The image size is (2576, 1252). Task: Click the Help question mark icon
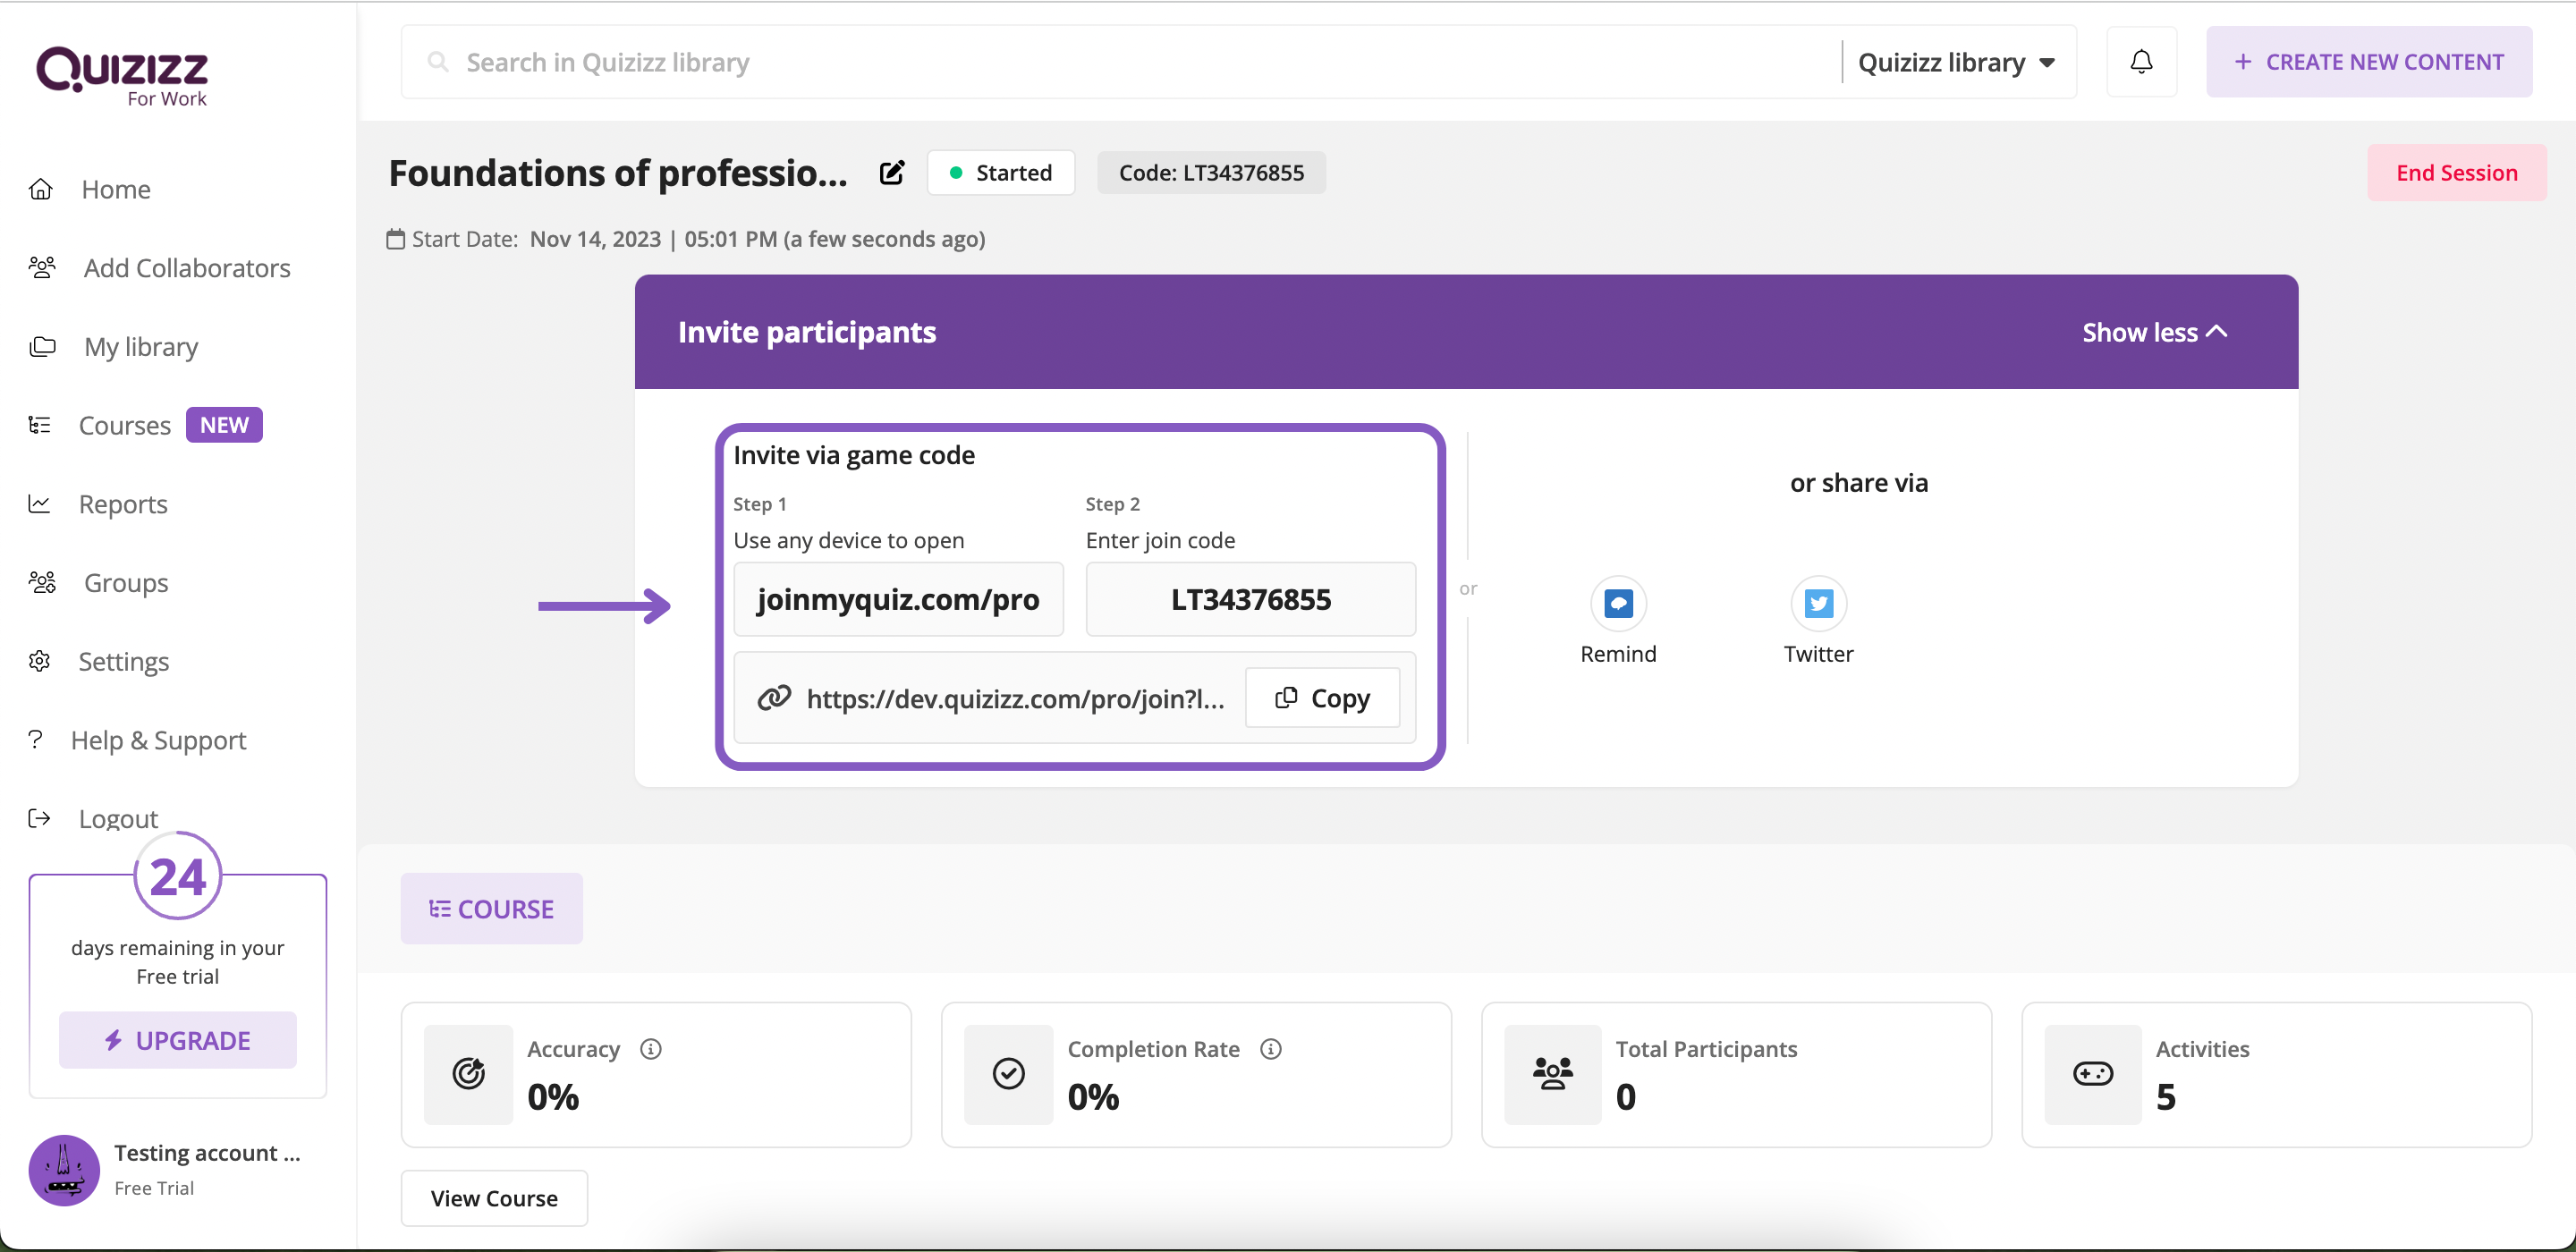click(36, 738)
